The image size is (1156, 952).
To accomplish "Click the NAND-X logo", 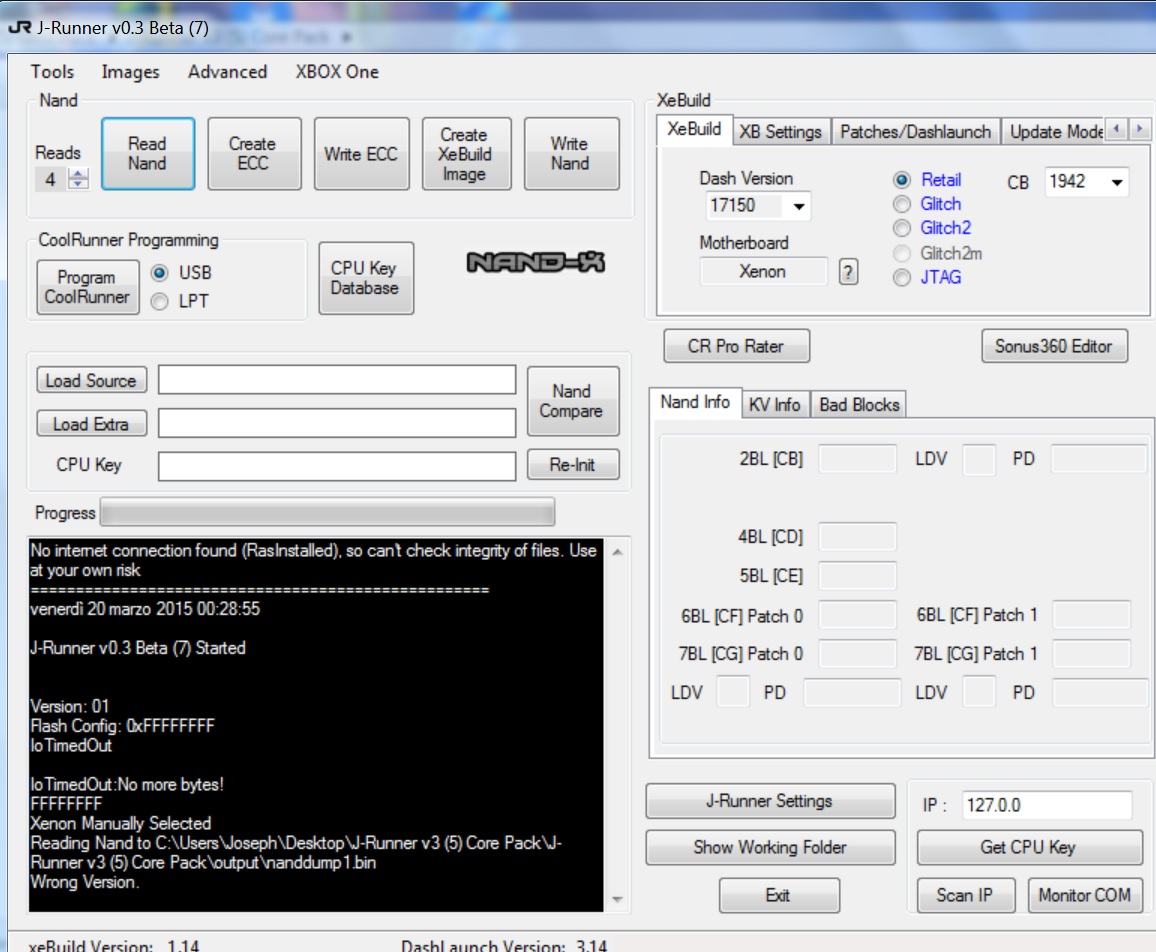I will click(536, 262).
